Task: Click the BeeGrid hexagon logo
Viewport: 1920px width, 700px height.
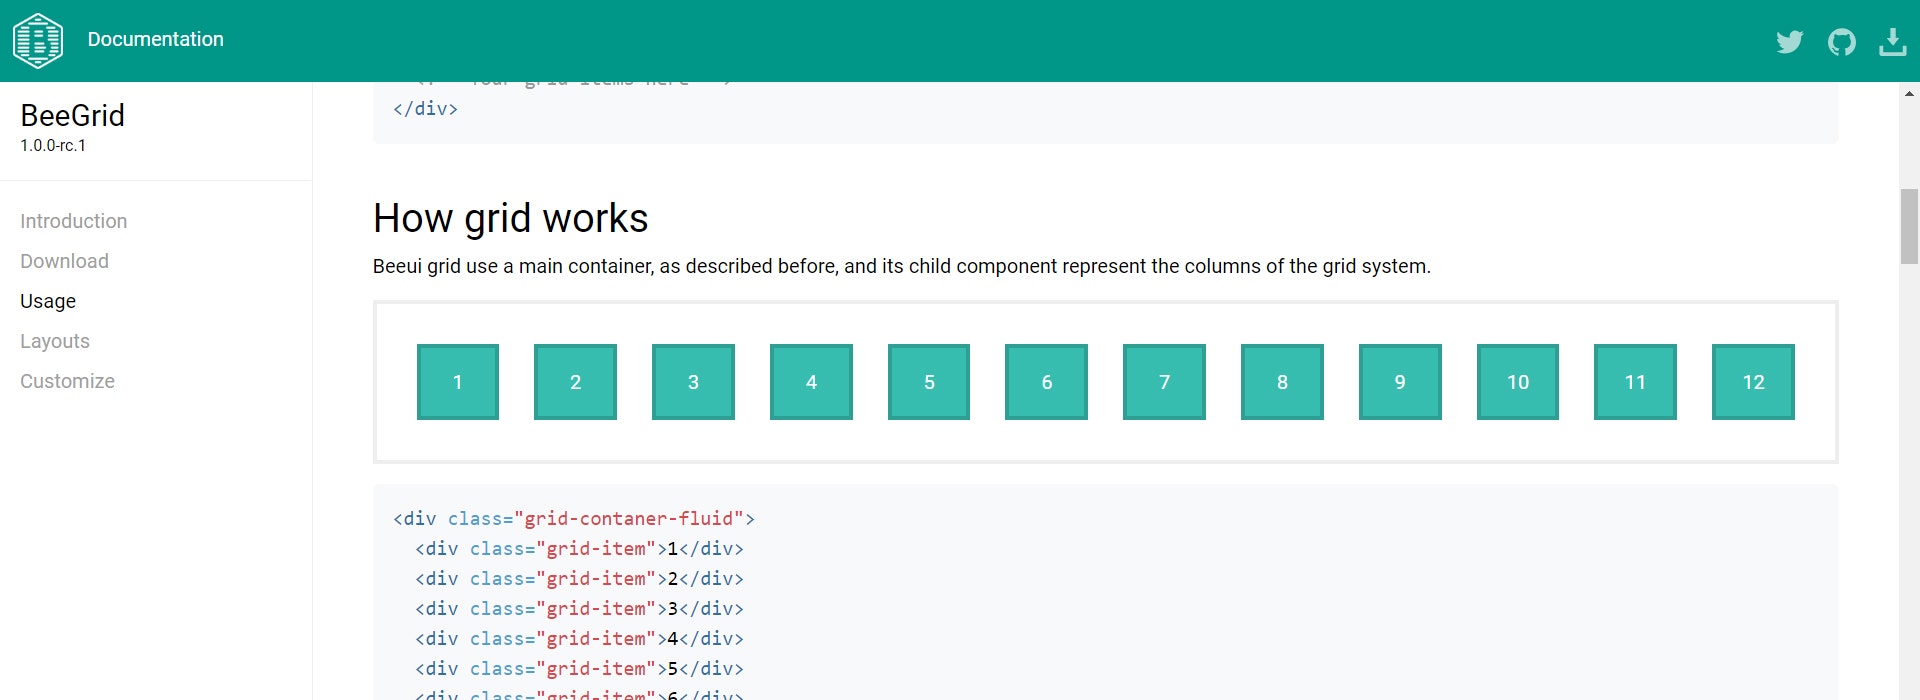Action: click(38, 41)
